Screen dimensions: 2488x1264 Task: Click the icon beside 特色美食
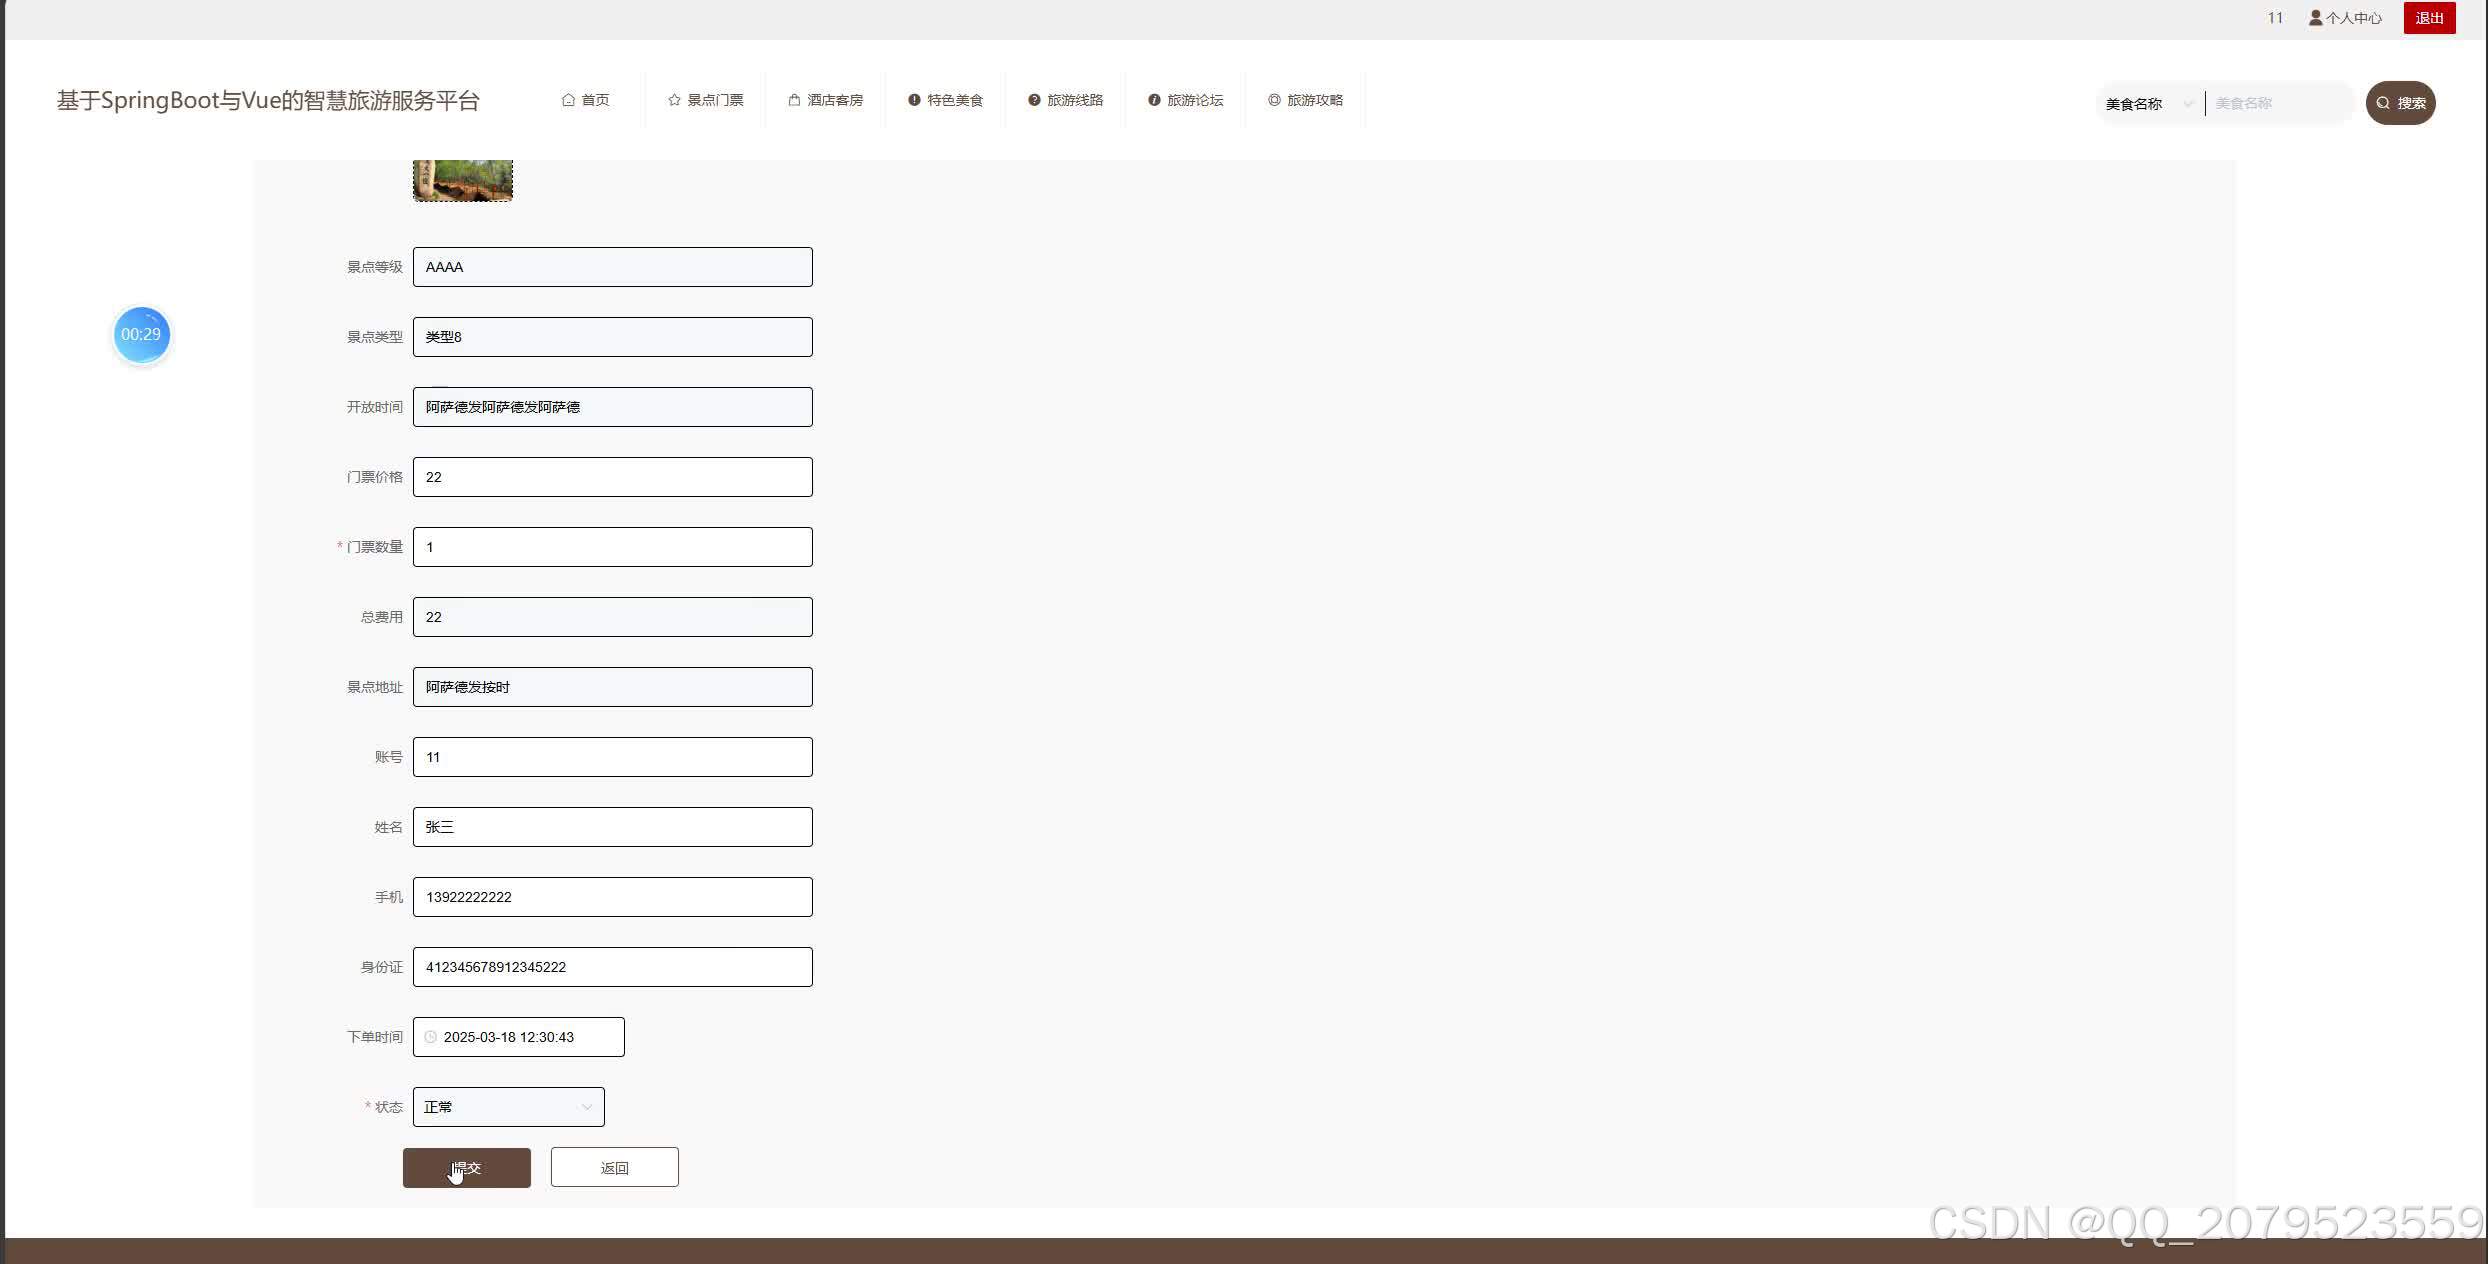point(914,100)
